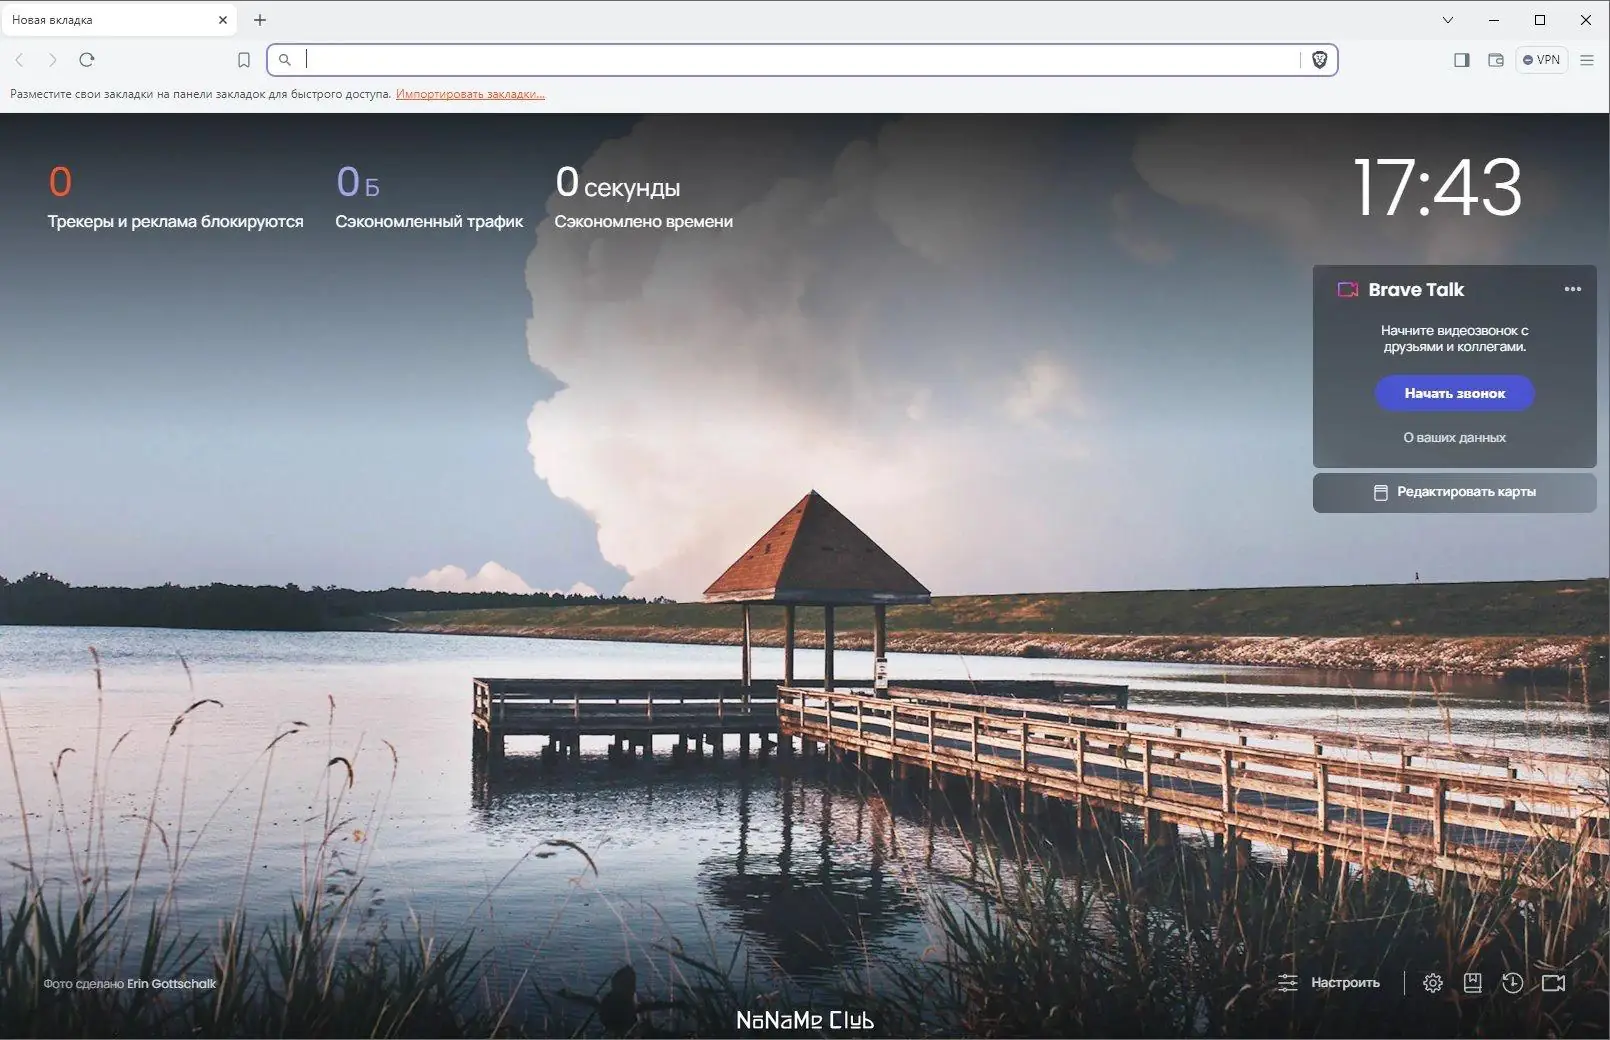Click the Трекеры и реклама блокируются stat
1610x1040 pixels.
click(175, 198)
